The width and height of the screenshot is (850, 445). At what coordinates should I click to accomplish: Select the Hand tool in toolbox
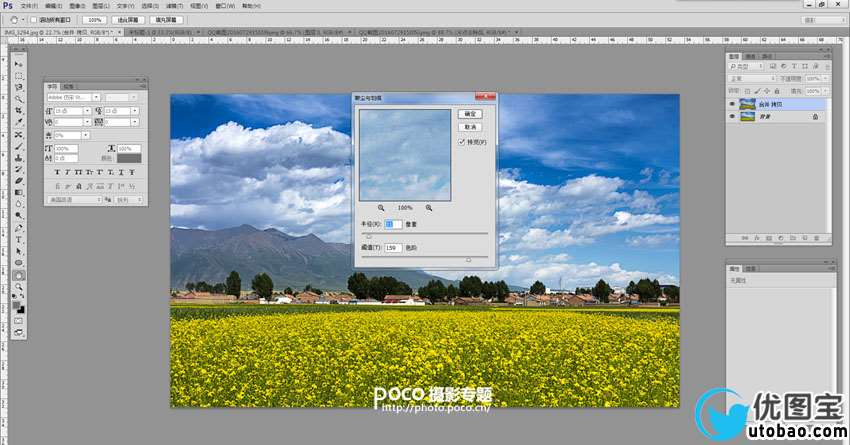click(18, 275)
